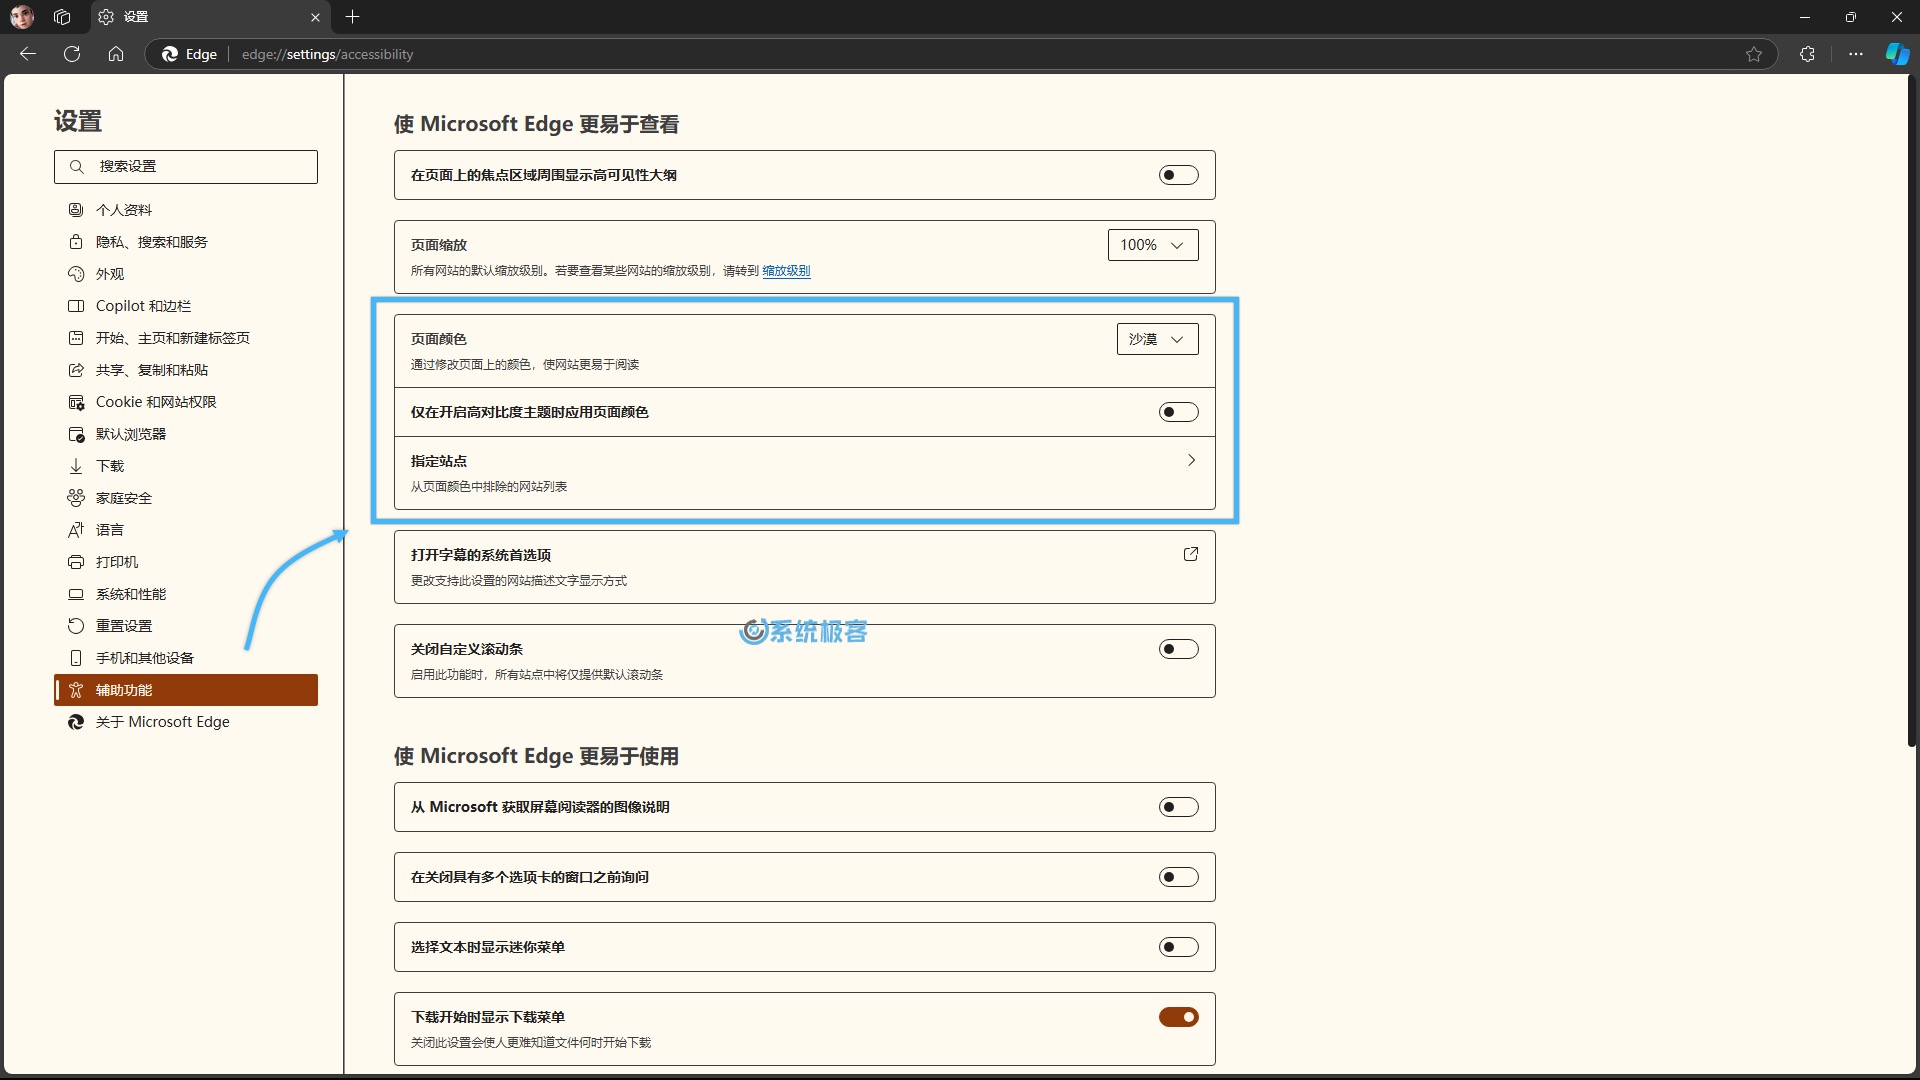1920x1080 pixels.
Task: Click the 重置设置 reset icon
Action: (x=76, y=626)
